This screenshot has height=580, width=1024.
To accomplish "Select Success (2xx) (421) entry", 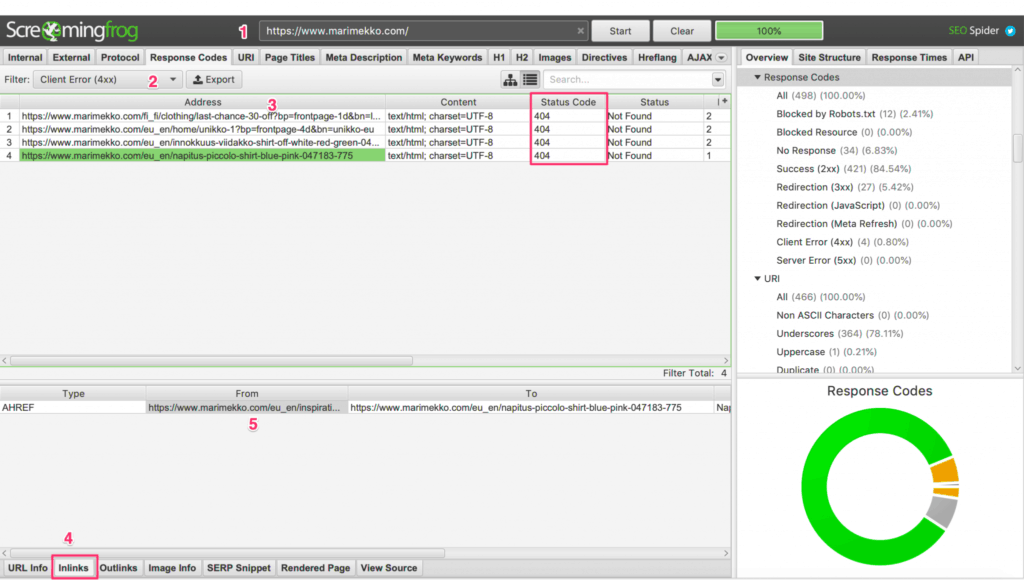I will click(x=843, y=169).
